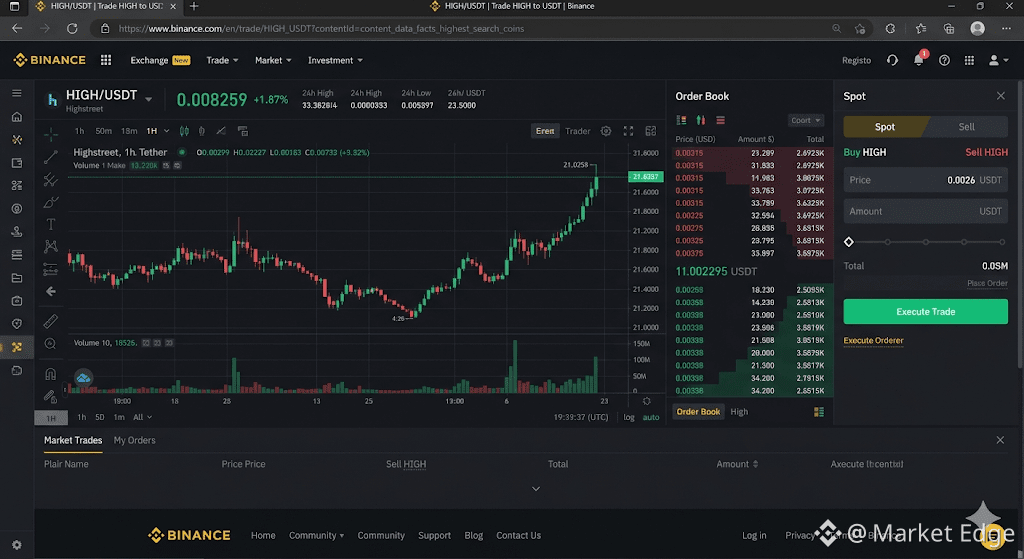Select the High tab beside Order Book

pyautogui.click(x=739, y=412)
